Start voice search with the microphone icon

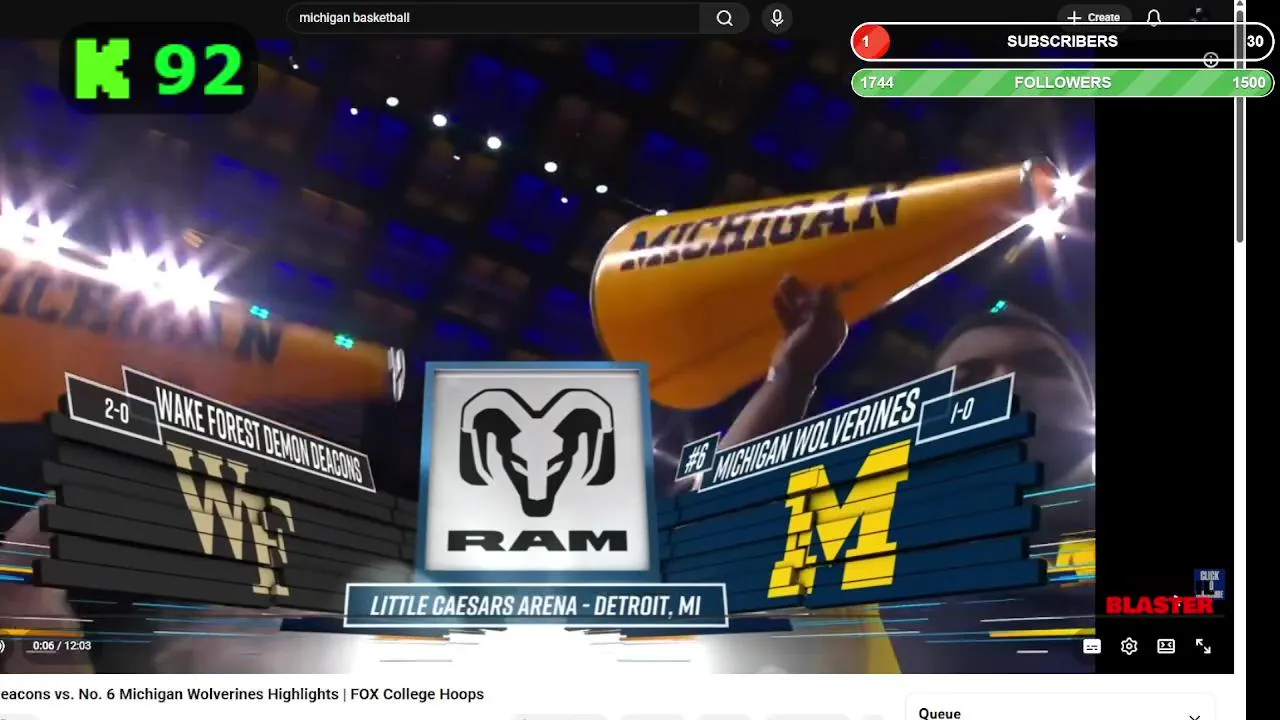tap(777, 18)
